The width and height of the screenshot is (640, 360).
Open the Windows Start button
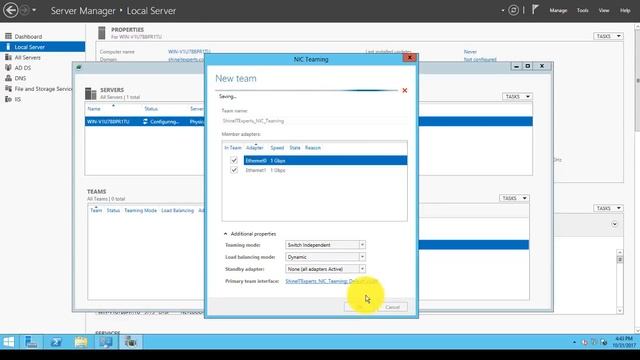(9, 342)
